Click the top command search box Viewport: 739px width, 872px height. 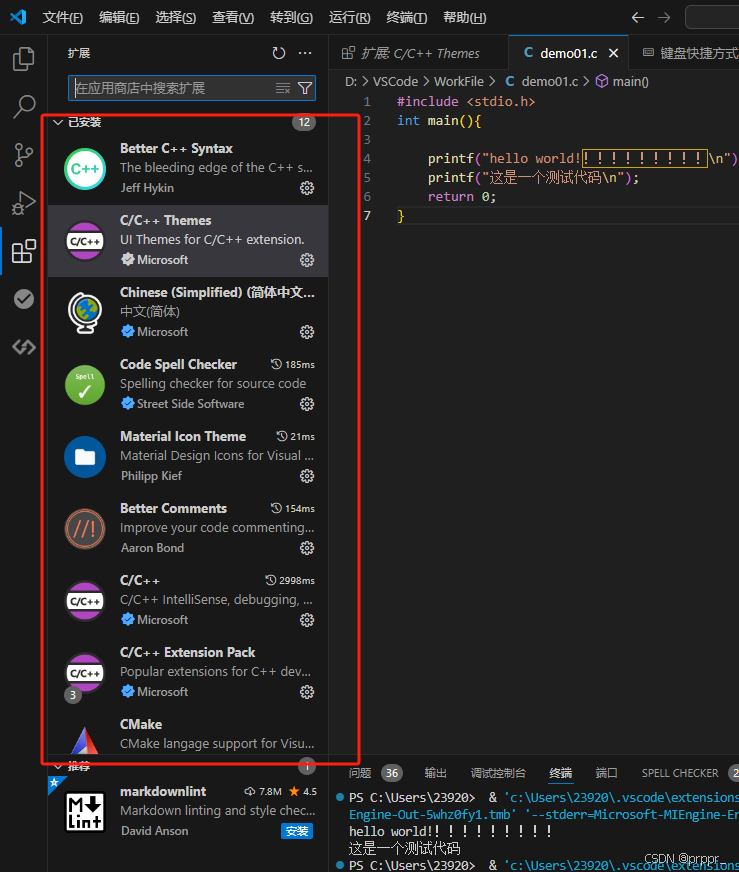coord(712,17)
